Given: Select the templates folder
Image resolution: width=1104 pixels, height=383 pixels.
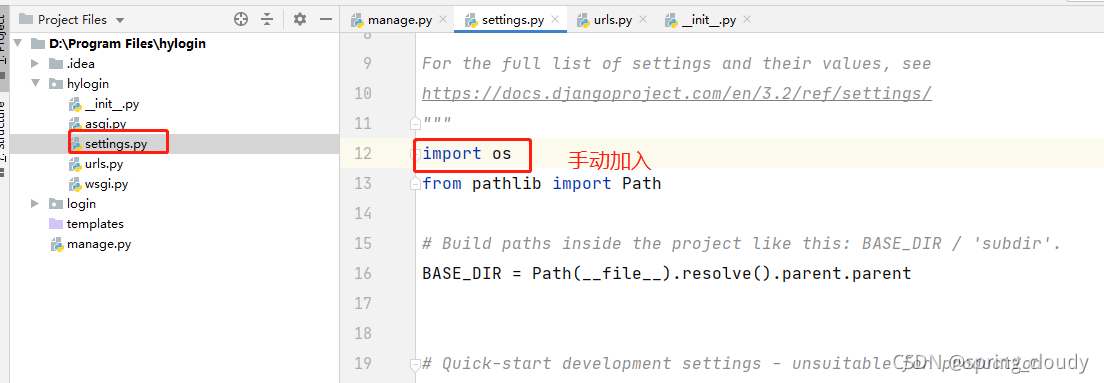Looking at the screenshot, I should click(95, 224).
